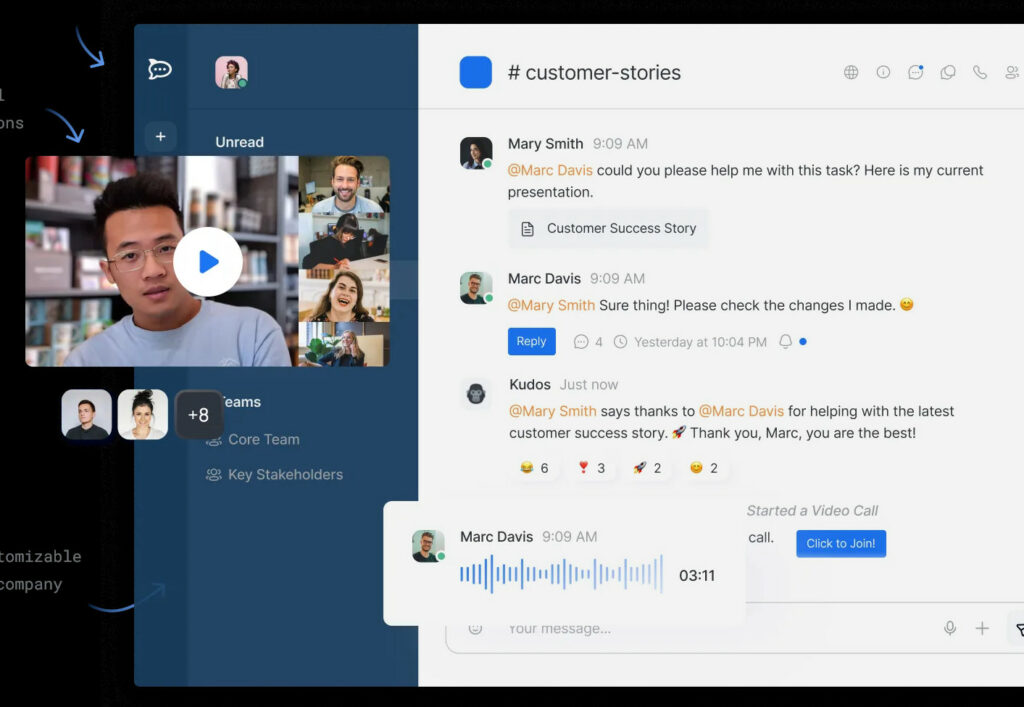Toggle the rocket emoji reaction with 2
The width and height of the screenshot is (1024, 707).
pos(647,468)
